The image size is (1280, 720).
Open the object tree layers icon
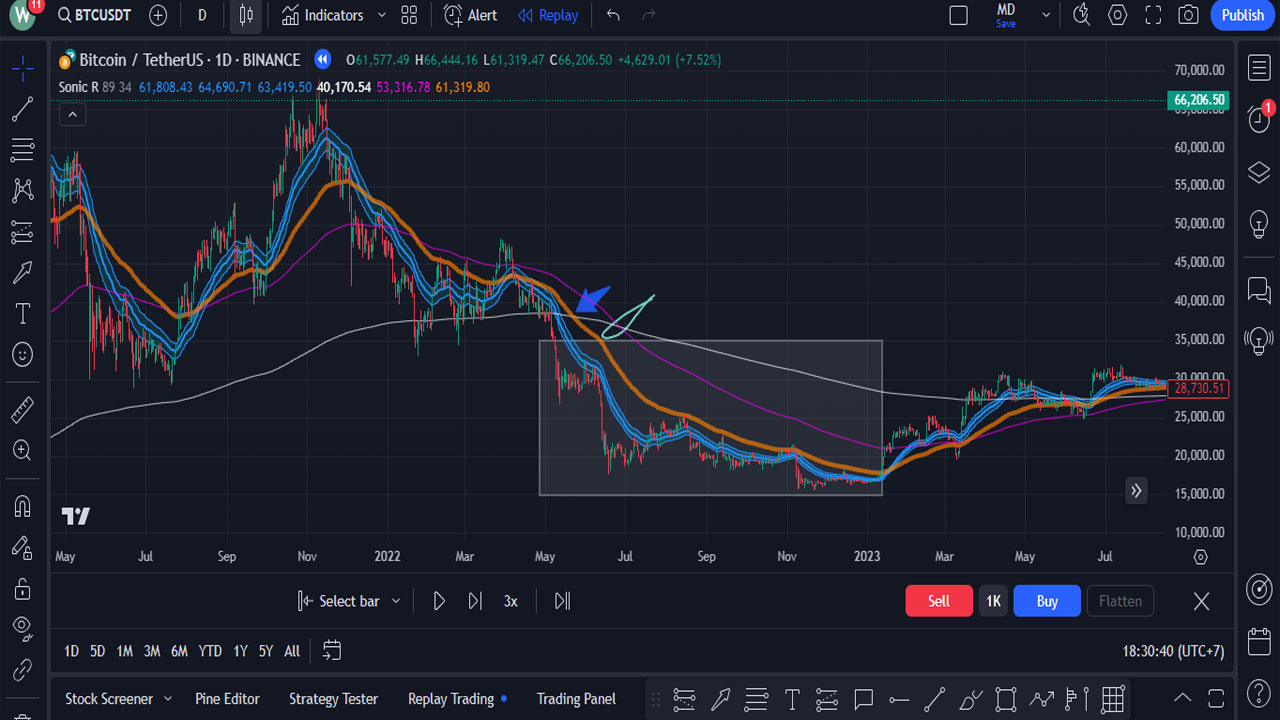1259,173
